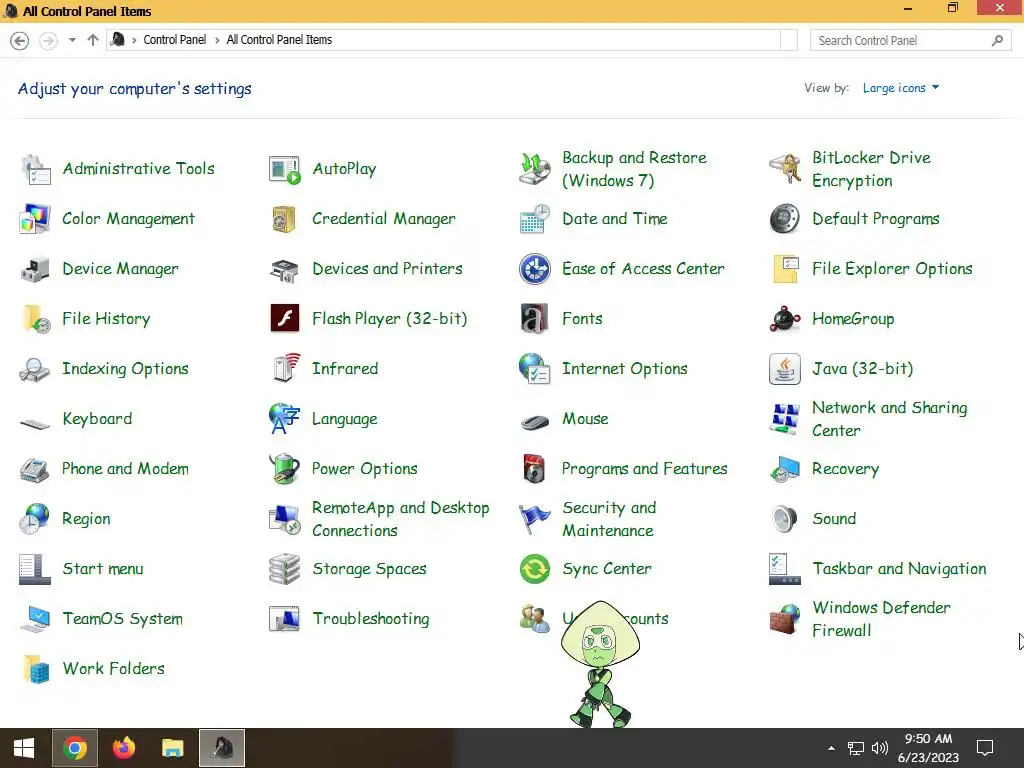Open the Fonts icon
1024x768 pixels.
pos(535,319)
